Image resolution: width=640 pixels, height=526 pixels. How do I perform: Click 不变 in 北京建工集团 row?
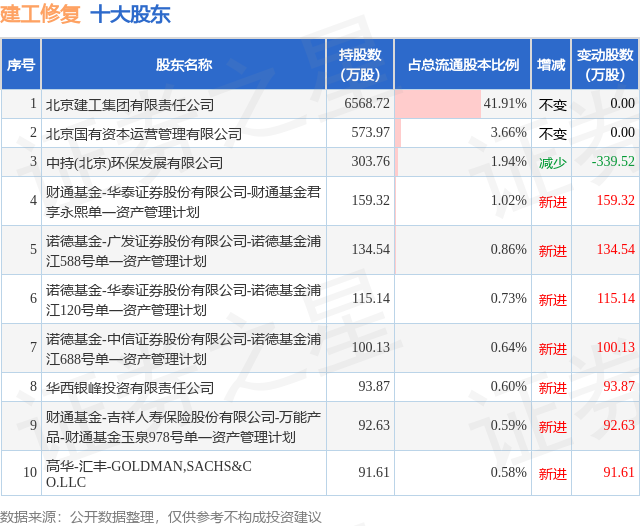(x=552, y=105)
